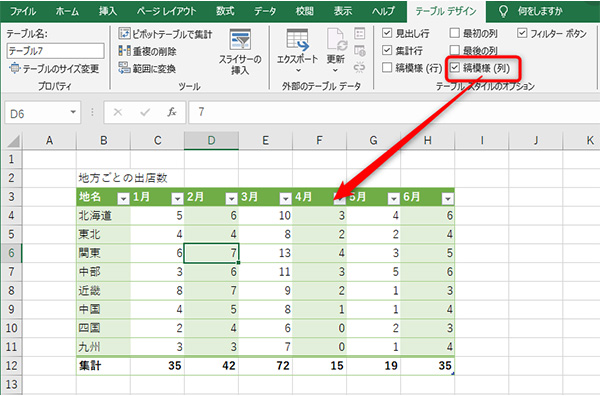This screenshot has height=396, width=600.
Task: Switch to the Insert (挿入) tab
Action: tap(108, 11)
